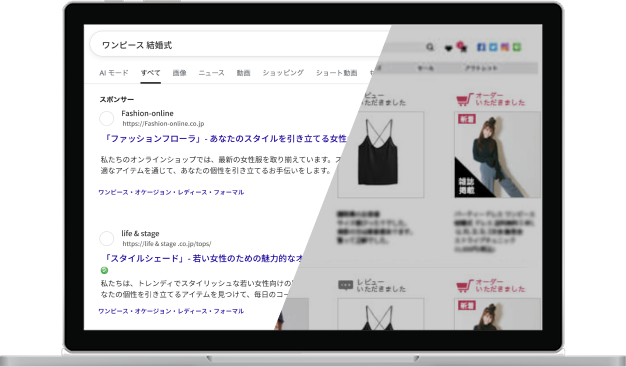
Task: Switch to the AI モード tab
Action: click(x=114, y=73)
